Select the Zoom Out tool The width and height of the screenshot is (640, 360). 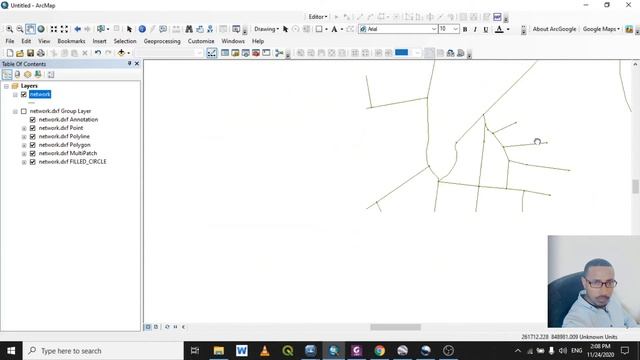click(20, 29)
